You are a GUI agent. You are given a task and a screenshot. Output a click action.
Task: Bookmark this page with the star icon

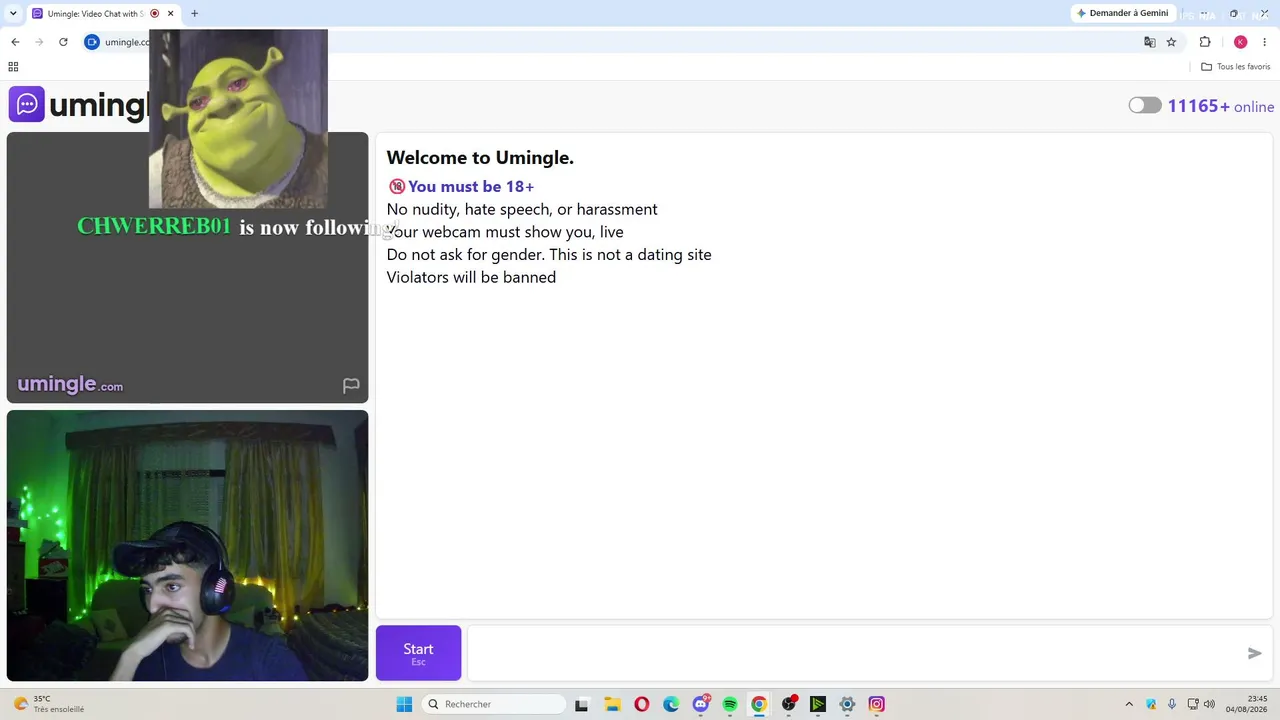click(1172, 42)
